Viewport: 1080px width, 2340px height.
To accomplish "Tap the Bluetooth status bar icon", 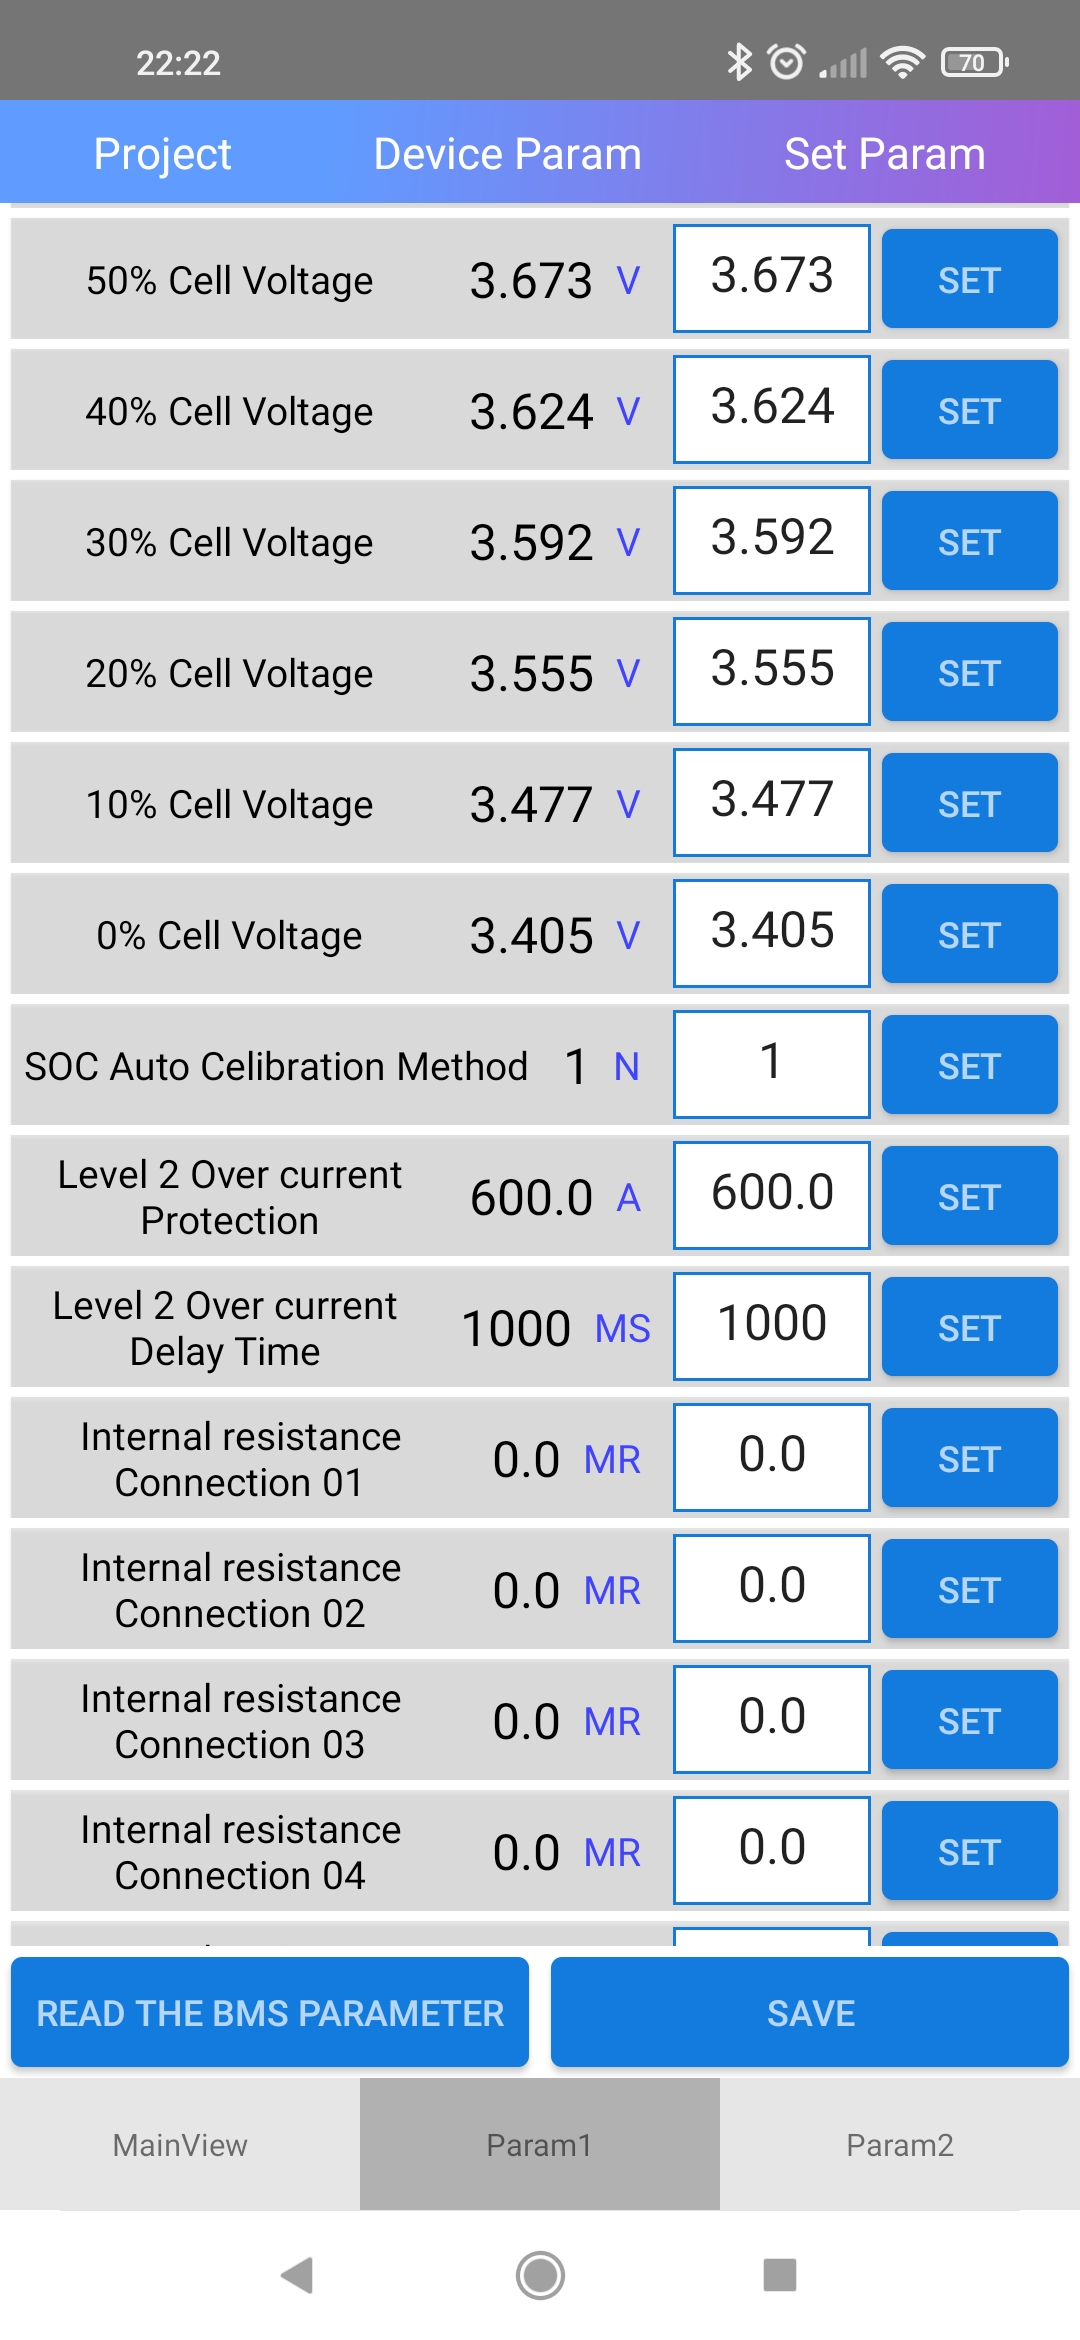I will point(739,62).
